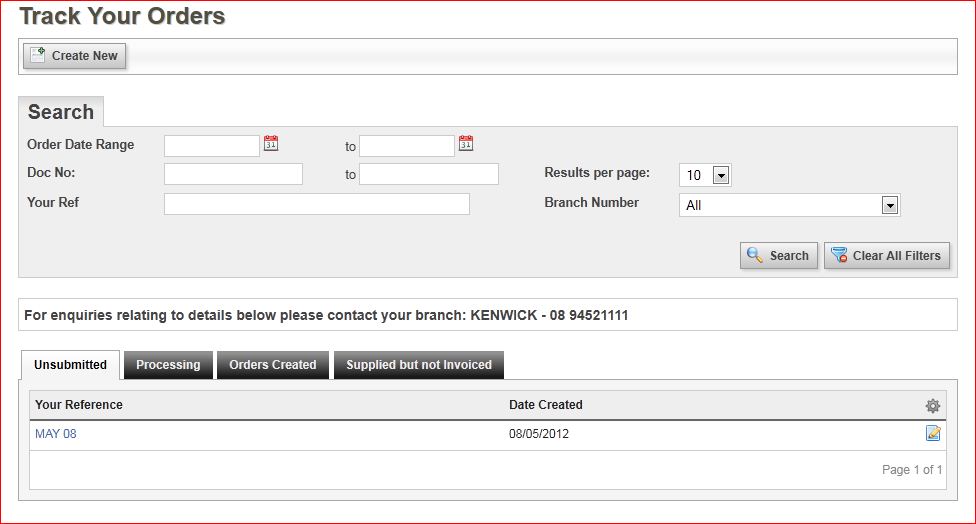The height and width of the screenshot is (524, 976).
Task: Click the funnel icon on Clear All Filters
Action: (839, 255)
